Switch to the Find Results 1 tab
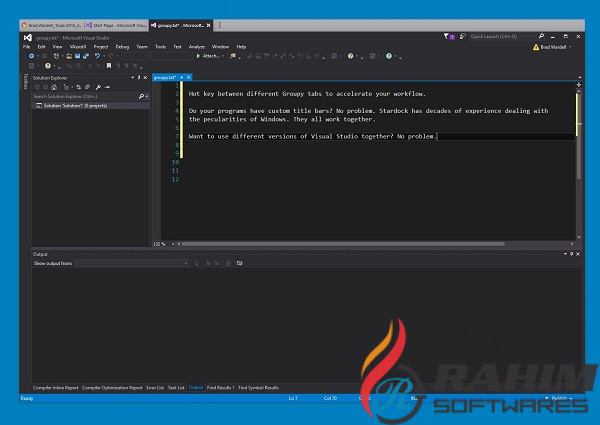 [x=220, y=388]
